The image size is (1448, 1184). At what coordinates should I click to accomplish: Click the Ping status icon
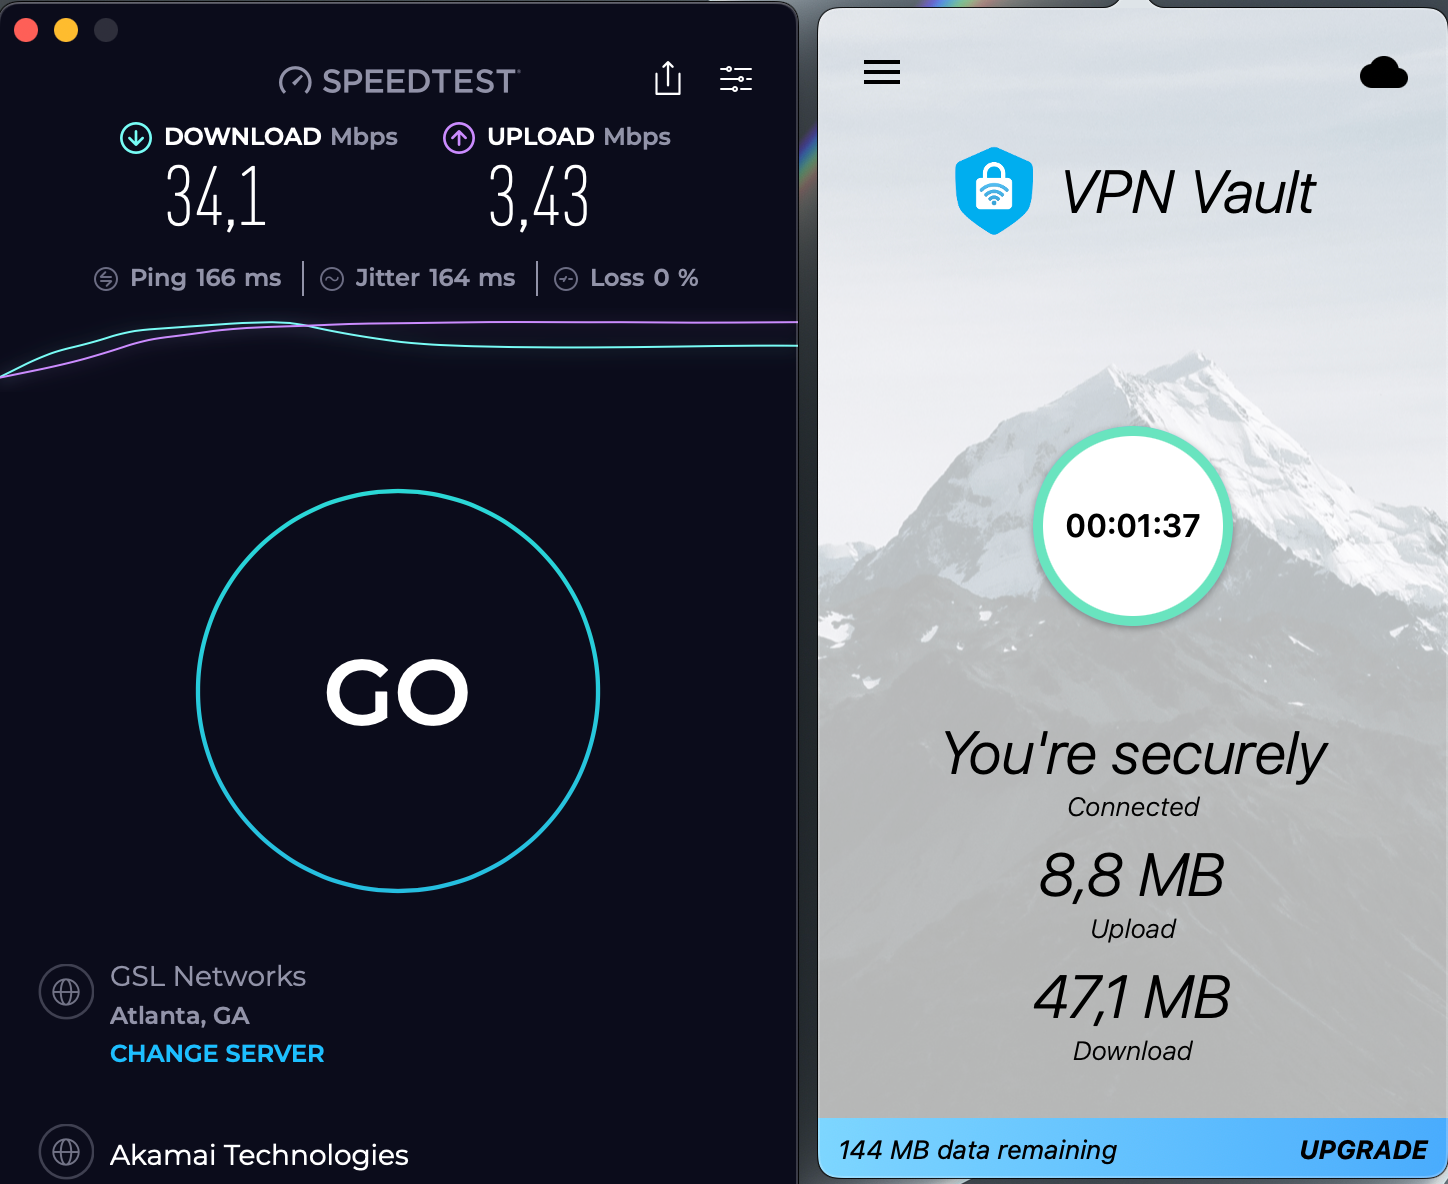point(106,278)
